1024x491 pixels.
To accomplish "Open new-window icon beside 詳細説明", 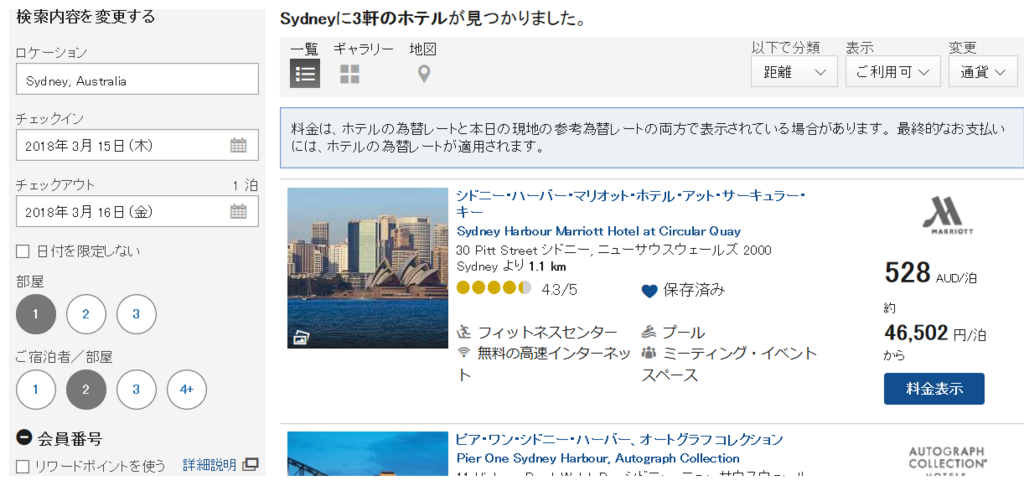I will click(x=250, y=465).
